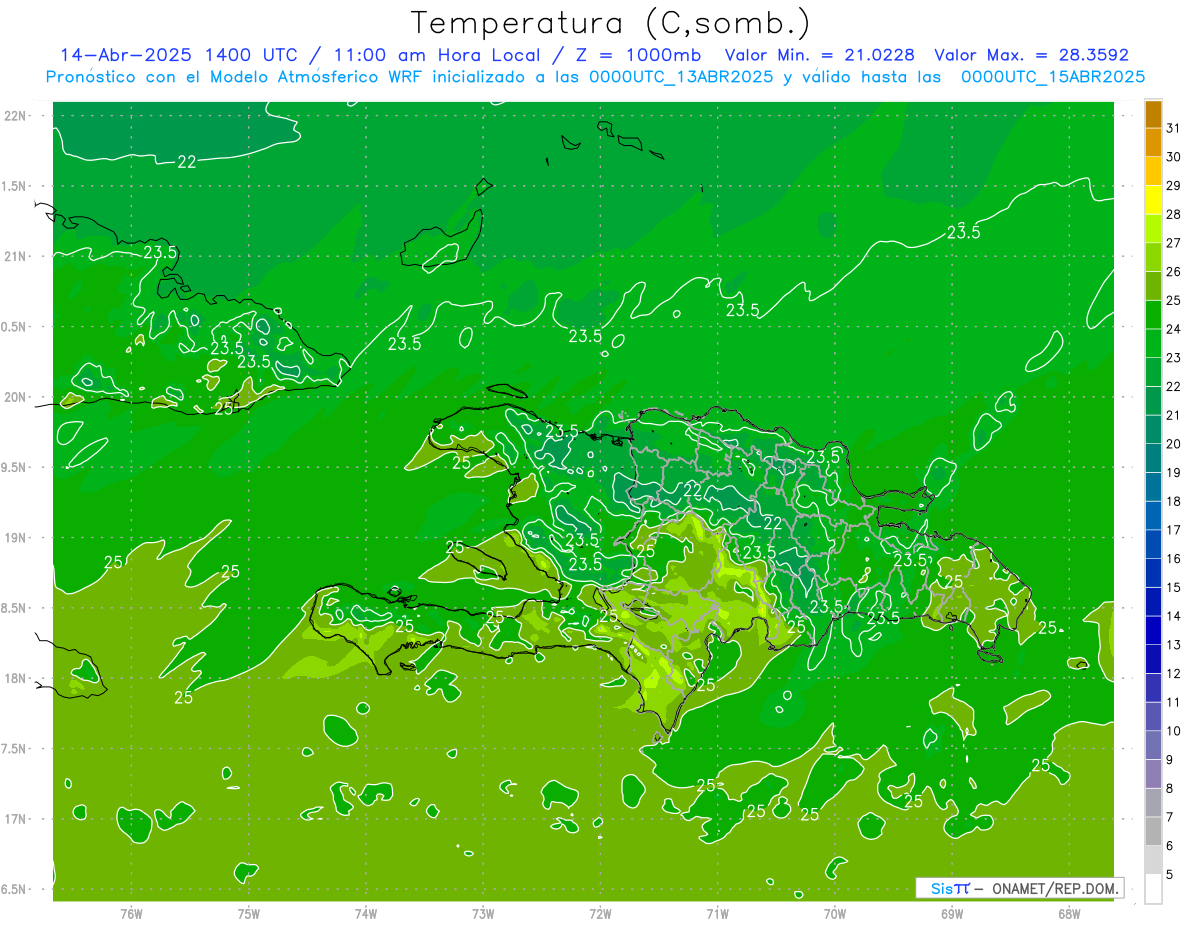Click blue legend swatch between 15 and 16
The width and height of the screenshot is (1200, 927).
pyautogui.click(x=1153, y=573)
